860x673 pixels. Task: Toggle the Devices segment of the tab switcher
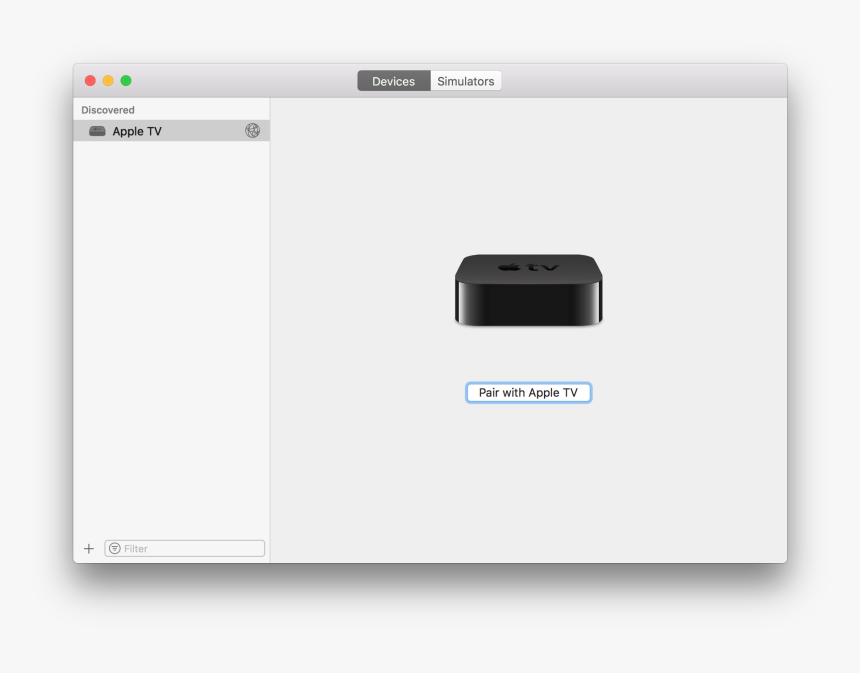393,80
